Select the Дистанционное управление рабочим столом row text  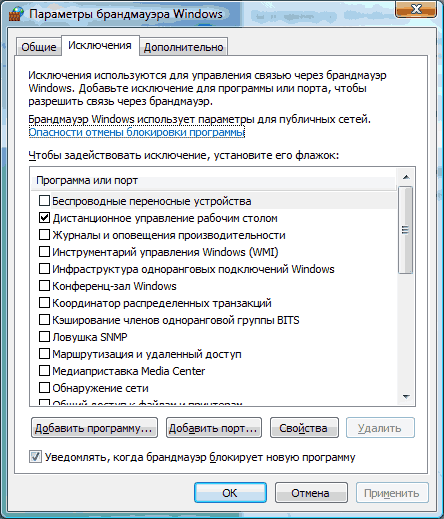point(165,218)
